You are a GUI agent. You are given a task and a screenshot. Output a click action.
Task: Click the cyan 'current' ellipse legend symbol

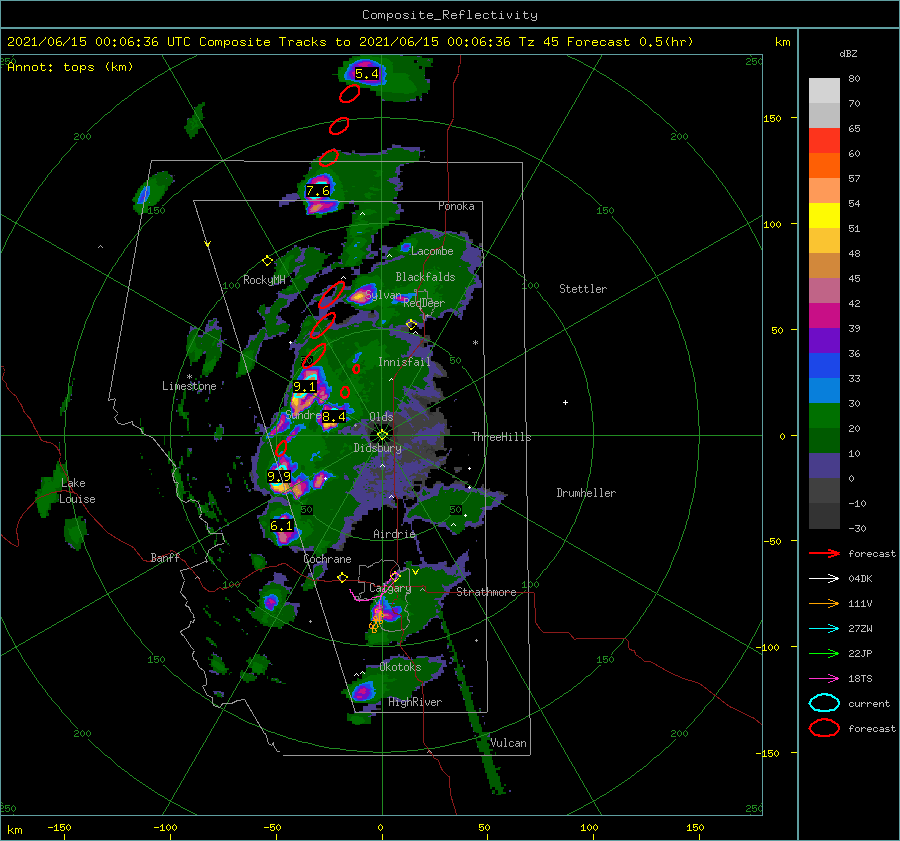824,703
